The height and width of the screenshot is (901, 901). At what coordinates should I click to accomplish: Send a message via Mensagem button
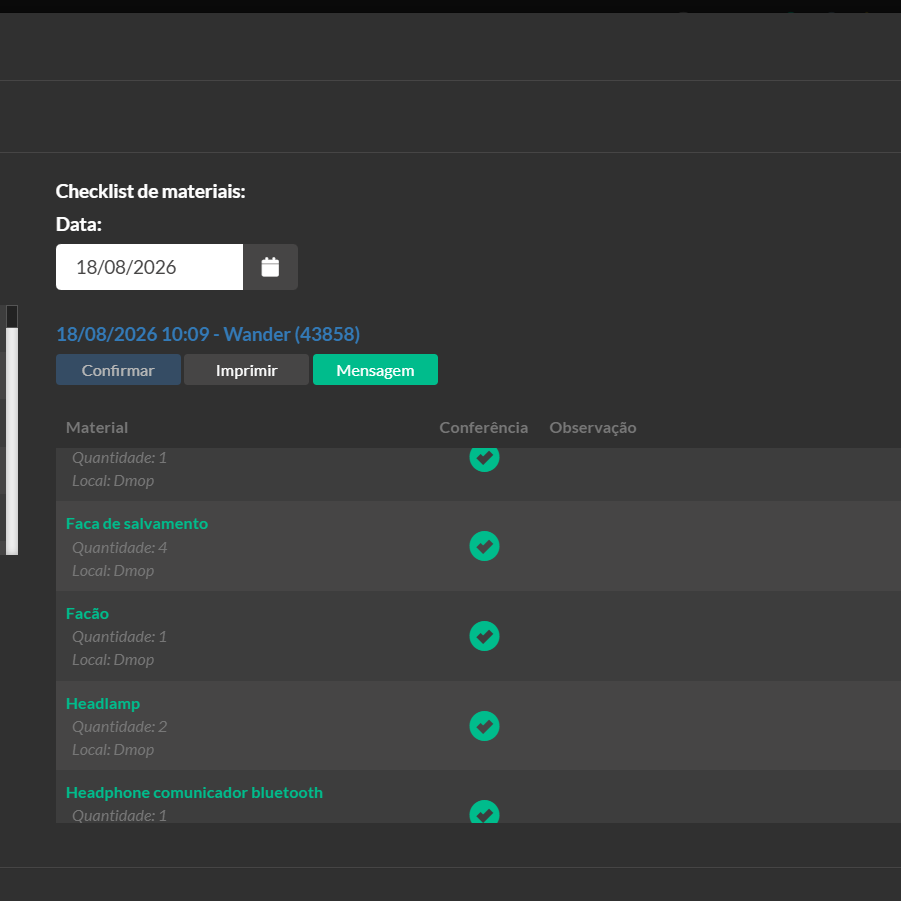pyautogui.click(x=375, y=369)
